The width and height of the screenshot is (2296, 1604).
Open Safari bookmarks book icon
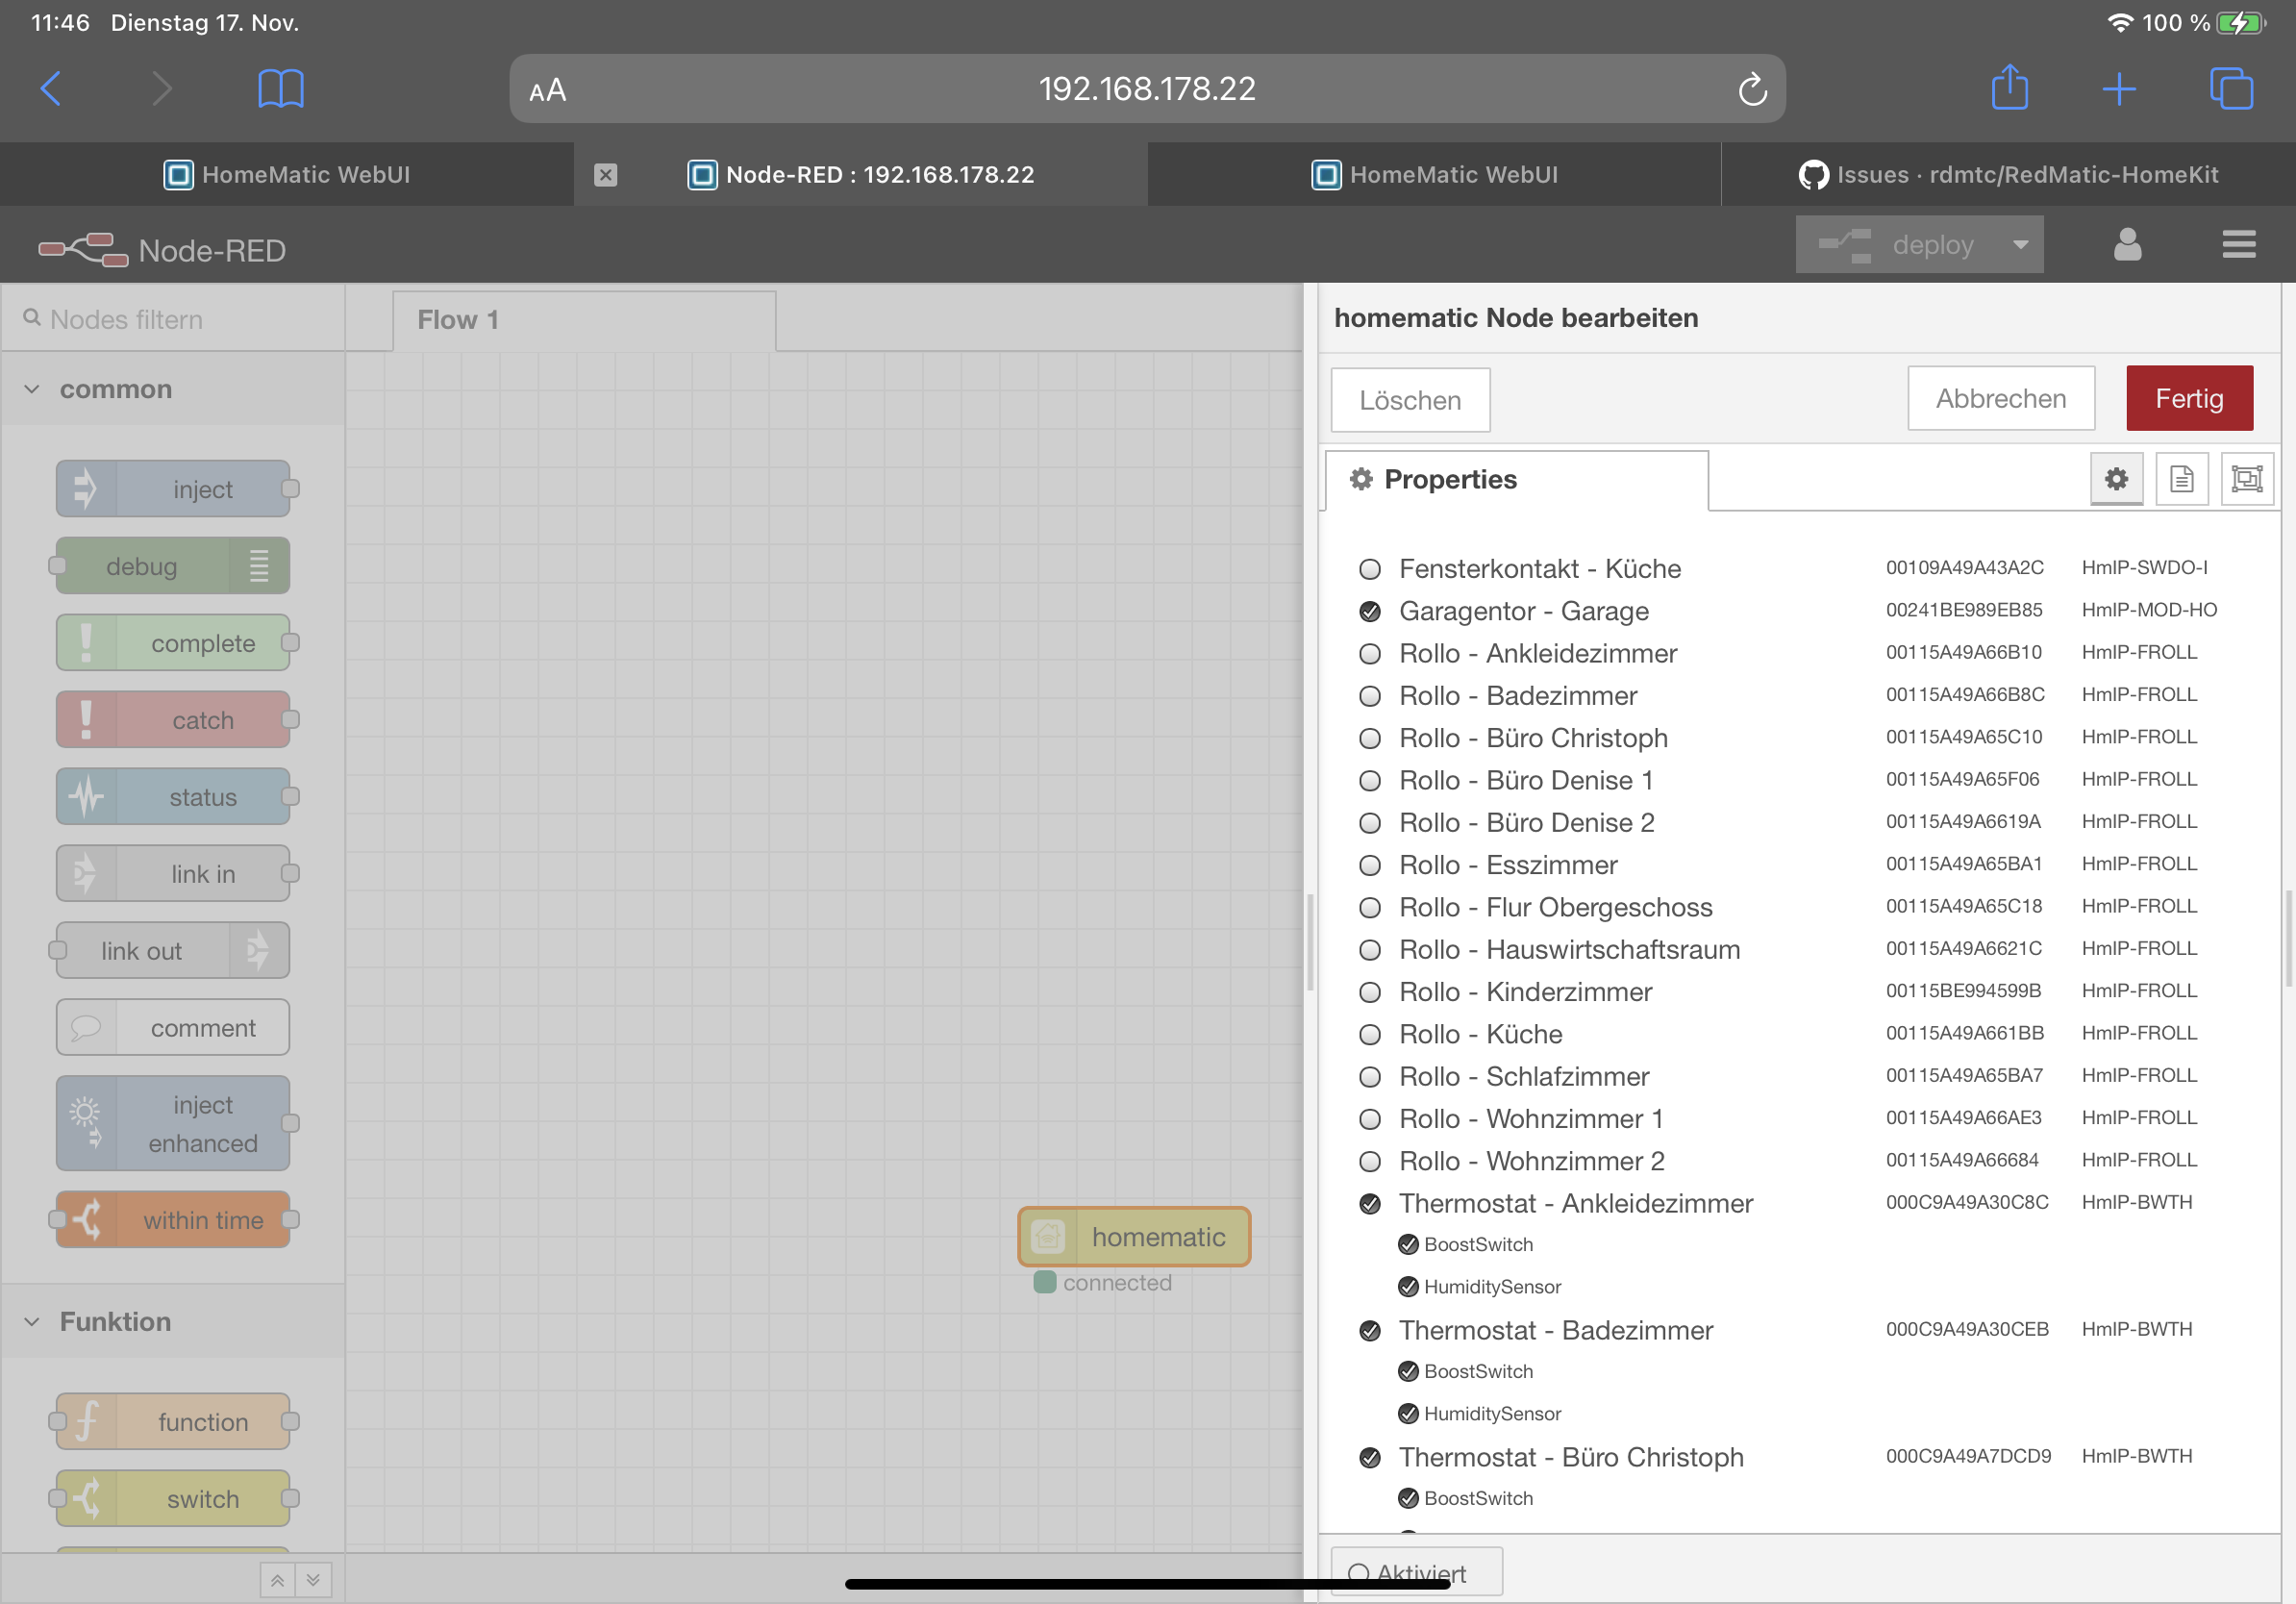280,89
